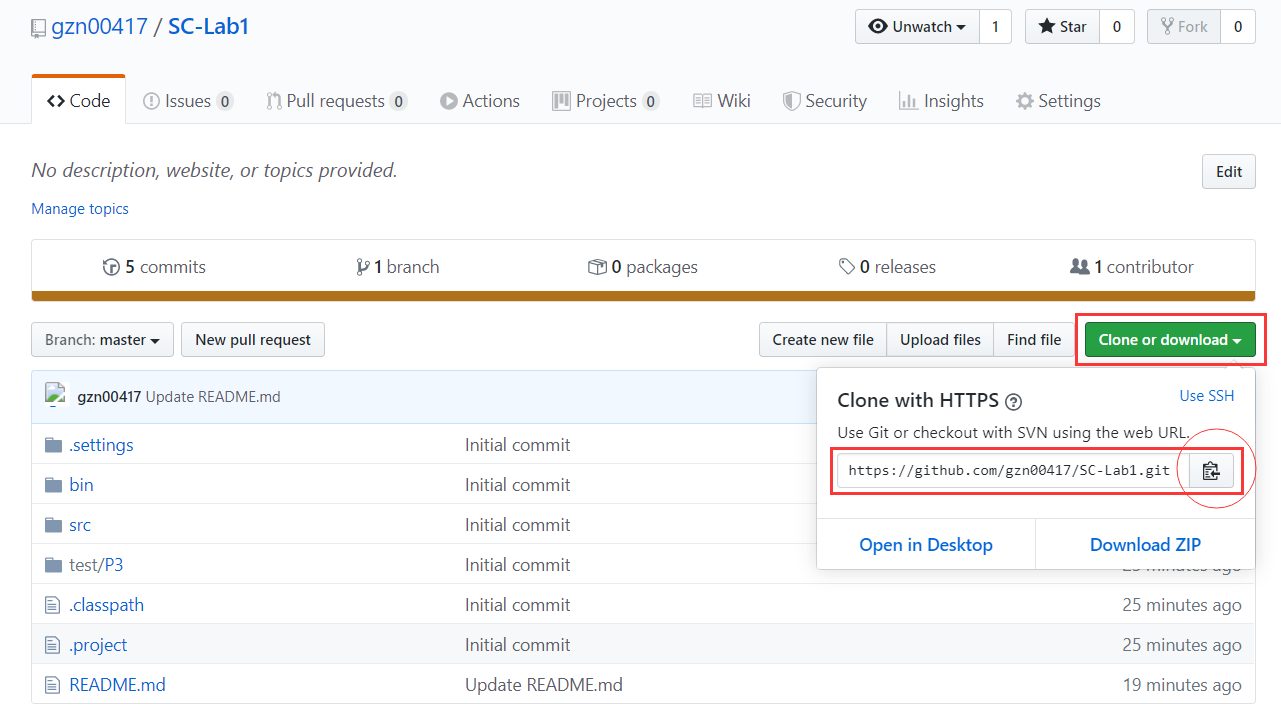
Task: Click the branch icon beside 1 branch
Action: (x=364, y=266)
